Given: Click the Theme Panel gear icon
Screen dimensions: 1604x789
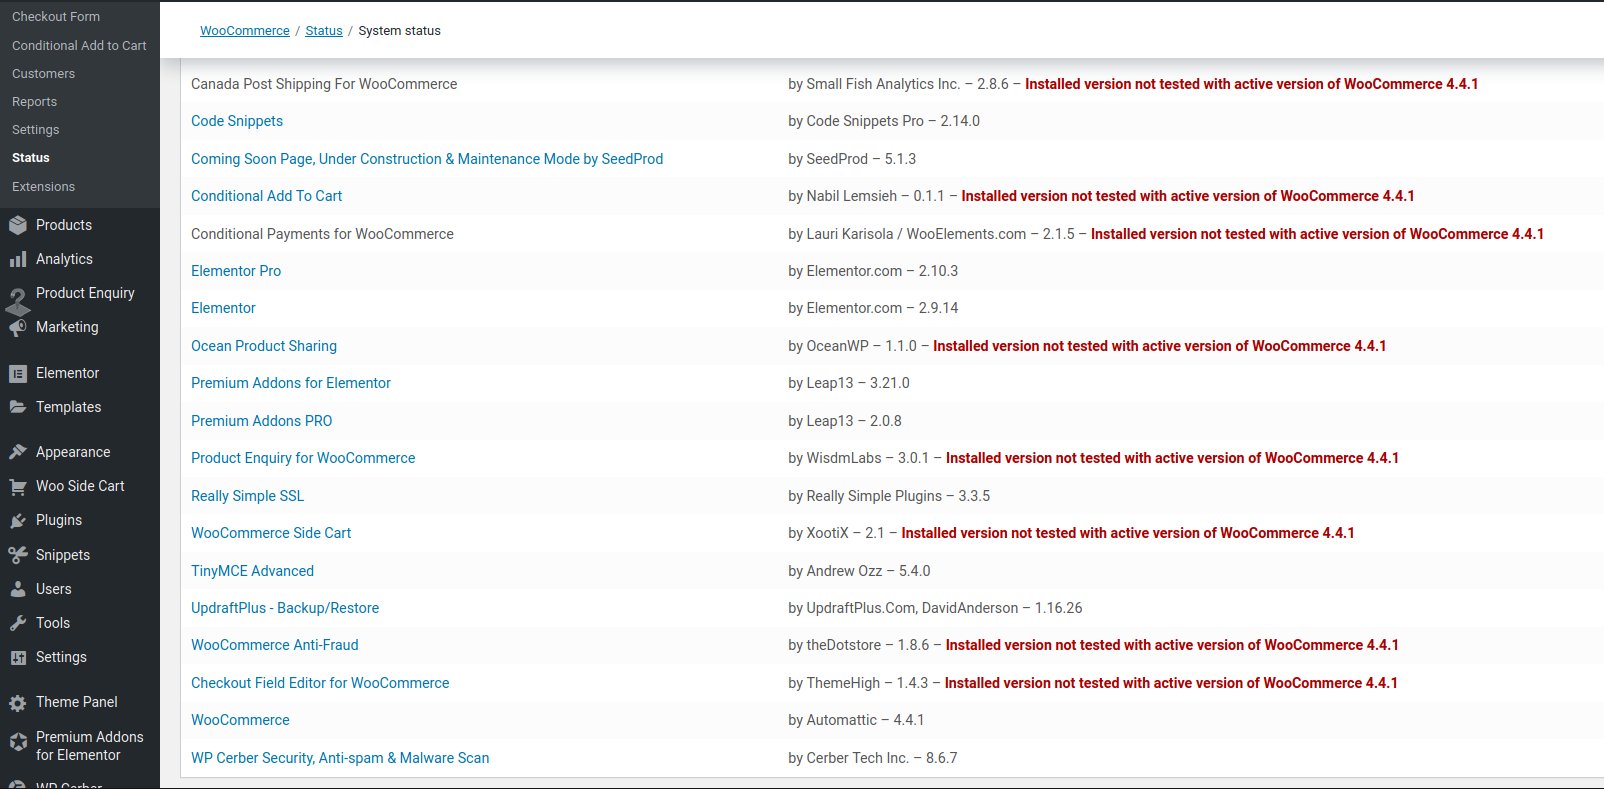Looking at the screenshot, I should point(18,703).
